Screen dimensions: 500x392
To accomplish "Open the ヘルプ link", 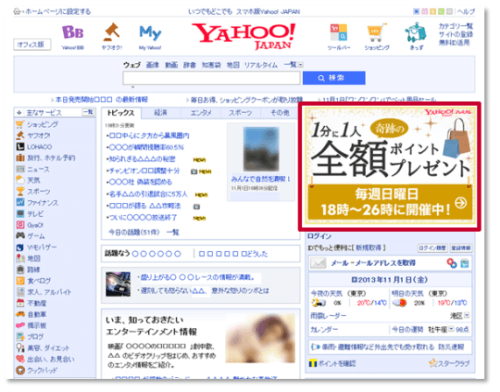I will 466,12.
